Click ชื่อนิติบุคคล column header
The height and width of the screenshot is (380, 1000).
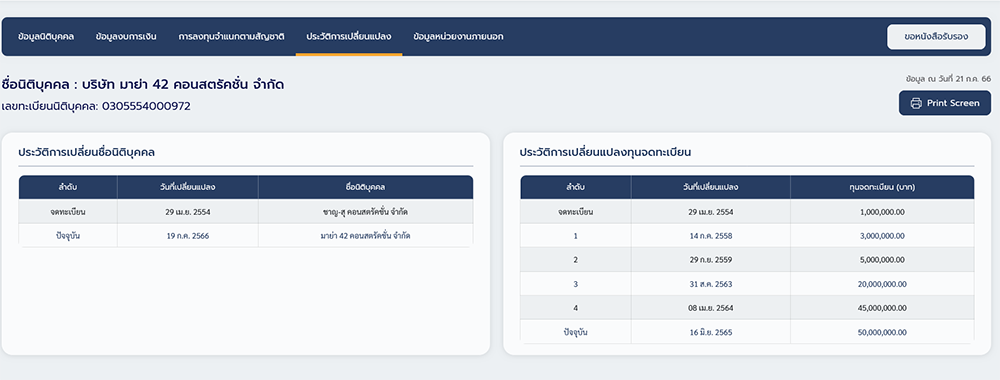(365, 187)
